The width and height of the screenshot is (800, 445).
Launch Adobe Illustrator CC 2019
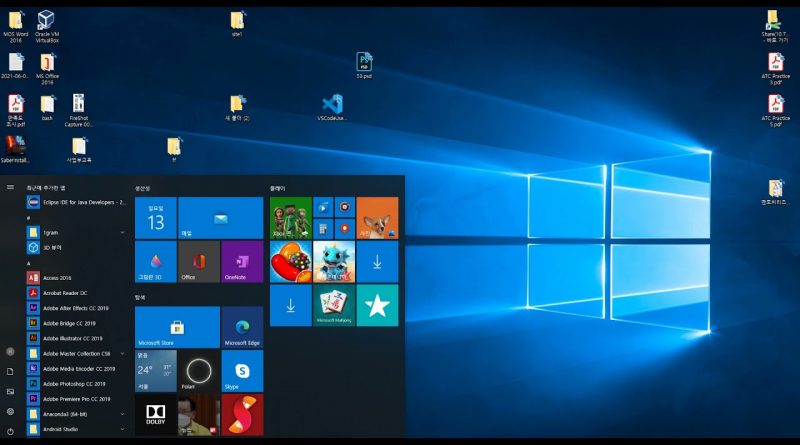tap(77, 338)
